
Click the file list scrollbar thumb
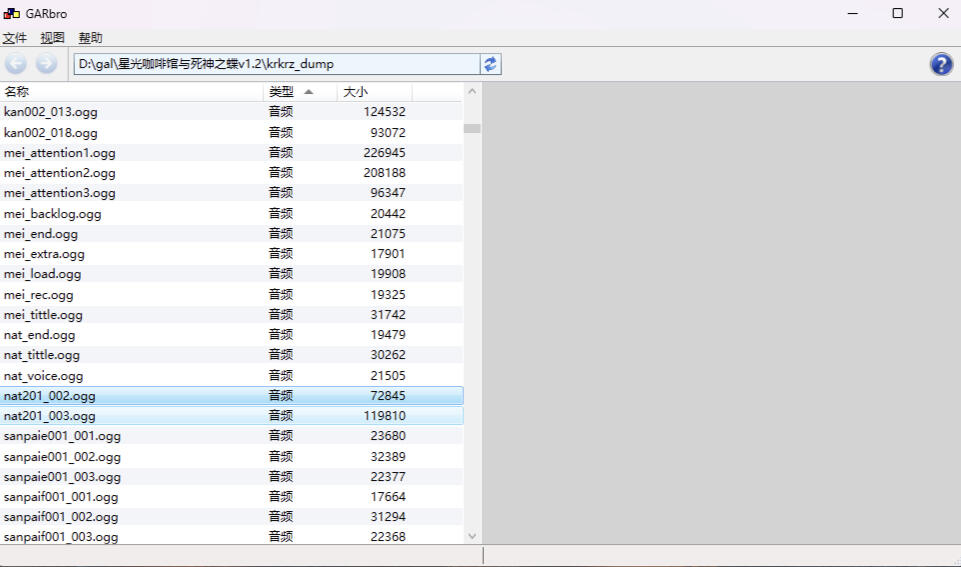[x=472, y=128]
